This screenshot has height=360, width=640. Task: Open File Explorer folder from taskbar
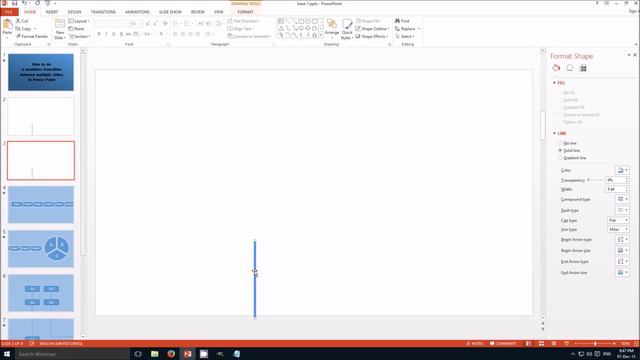coord(155,354)
